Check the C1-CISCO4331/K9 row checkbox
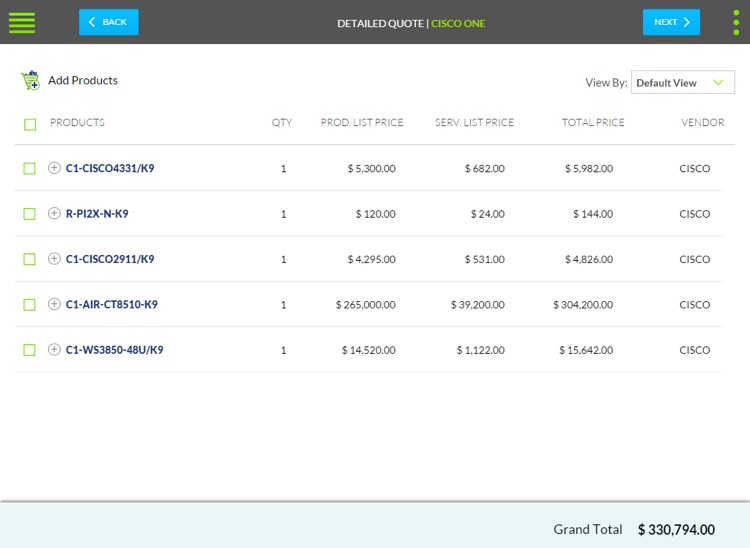This screenshot has height=548, width=750. point(30,168)
